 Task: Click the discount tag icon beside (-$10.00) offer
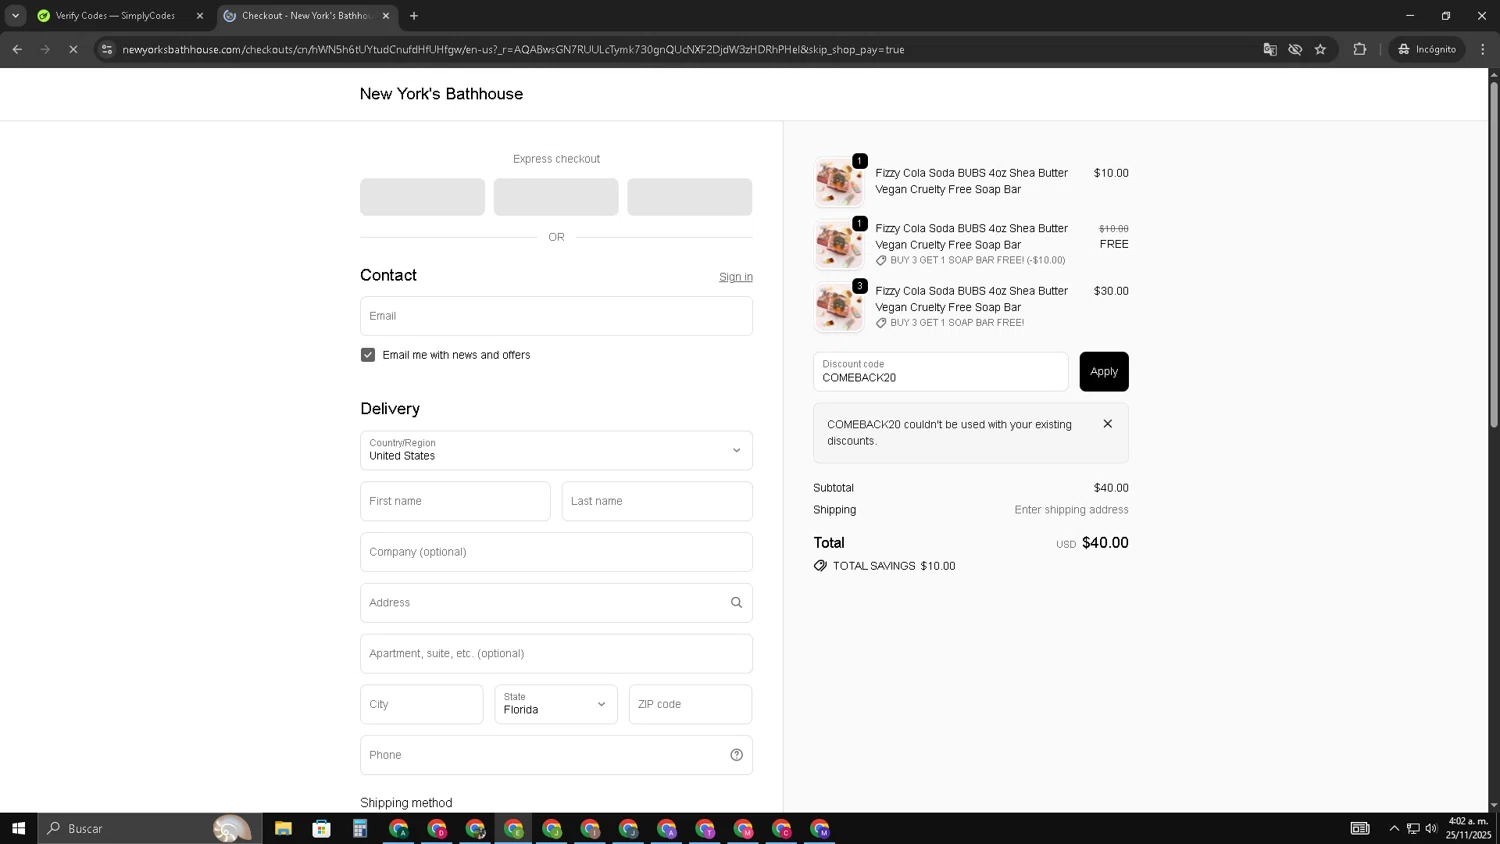(881, 261)
